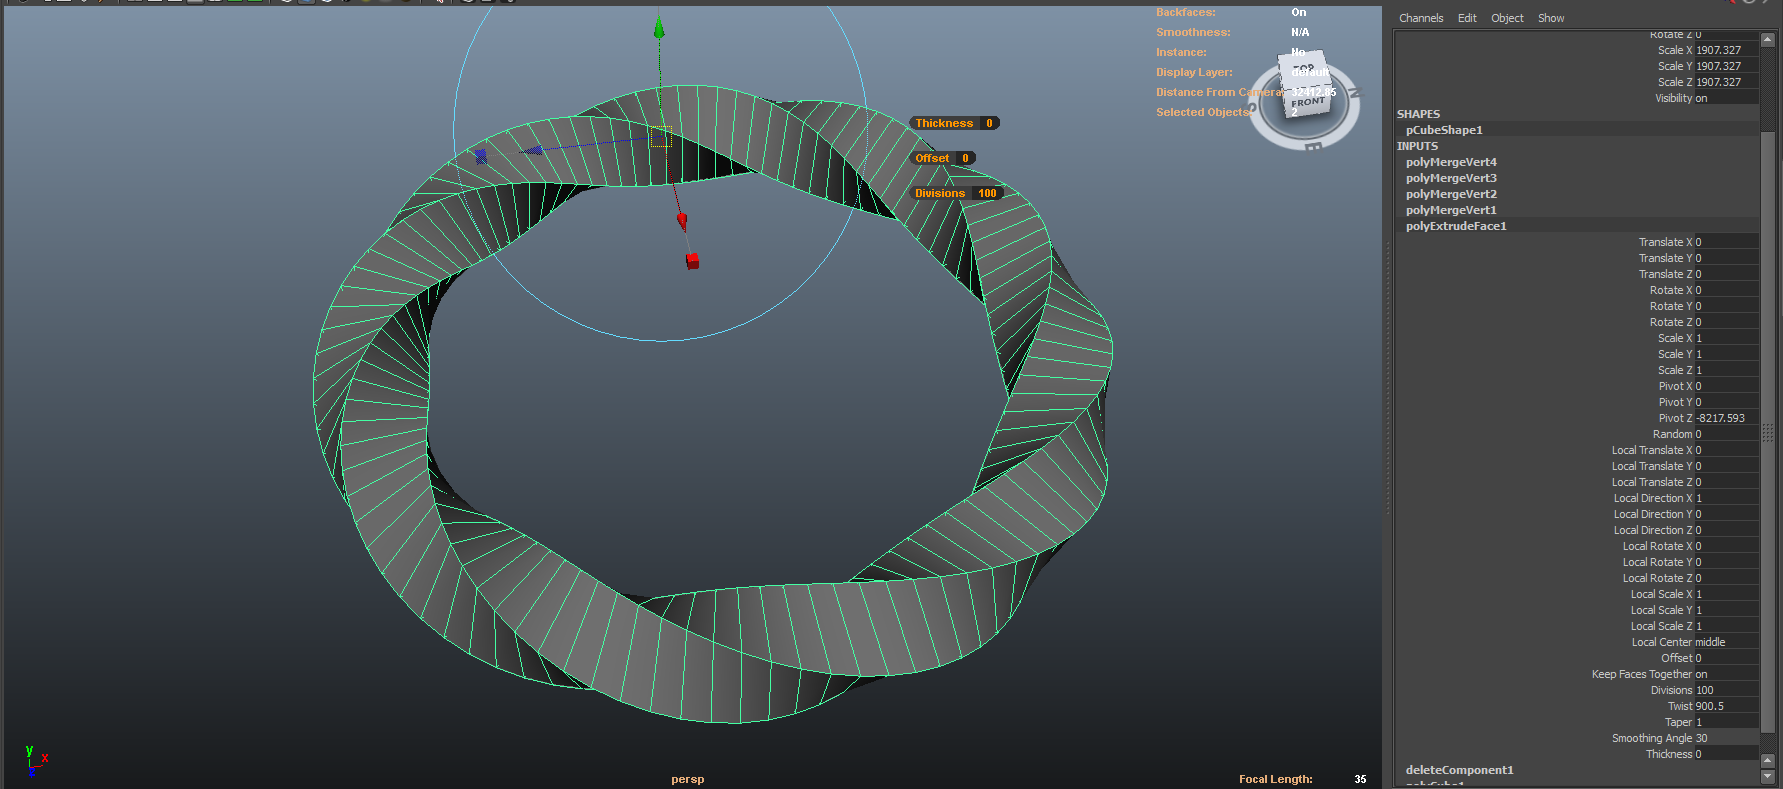The width and height of the screenshot is (1783, 789).
Task: Click the Local Scale X value field
Action: 1726,594
